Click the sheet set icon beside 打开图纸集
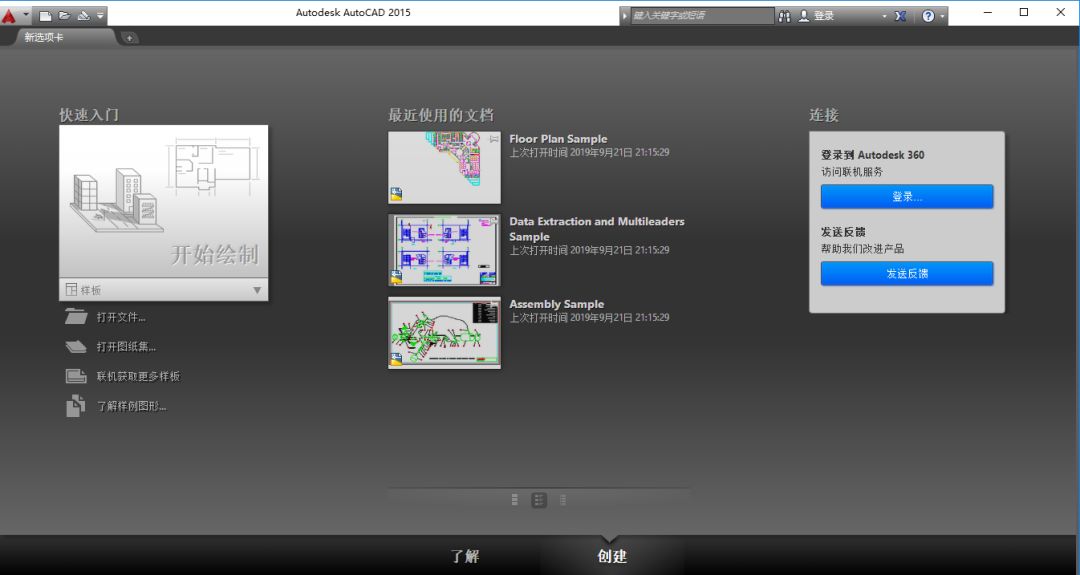Image resolution: width=1080 pixels, height=575 pixels. [x=76, y=347]
